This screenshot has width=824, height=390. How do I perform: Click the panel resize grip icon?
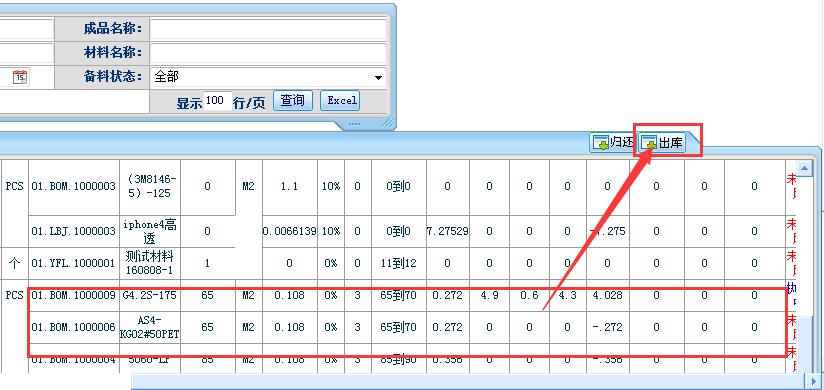(387, 123)
